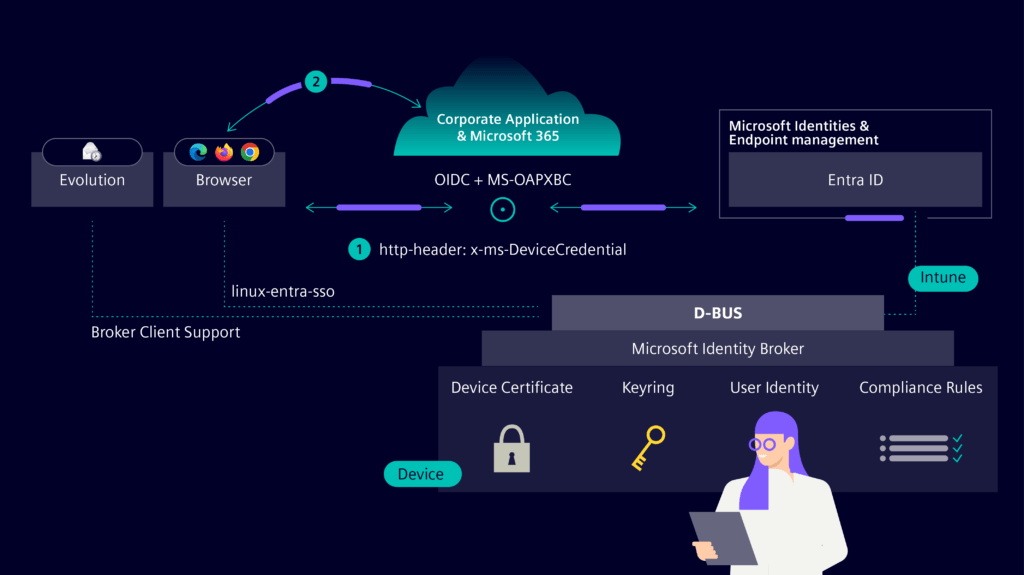Click the Entra ID box
The image size is (1024, 575).
(855, 180)
